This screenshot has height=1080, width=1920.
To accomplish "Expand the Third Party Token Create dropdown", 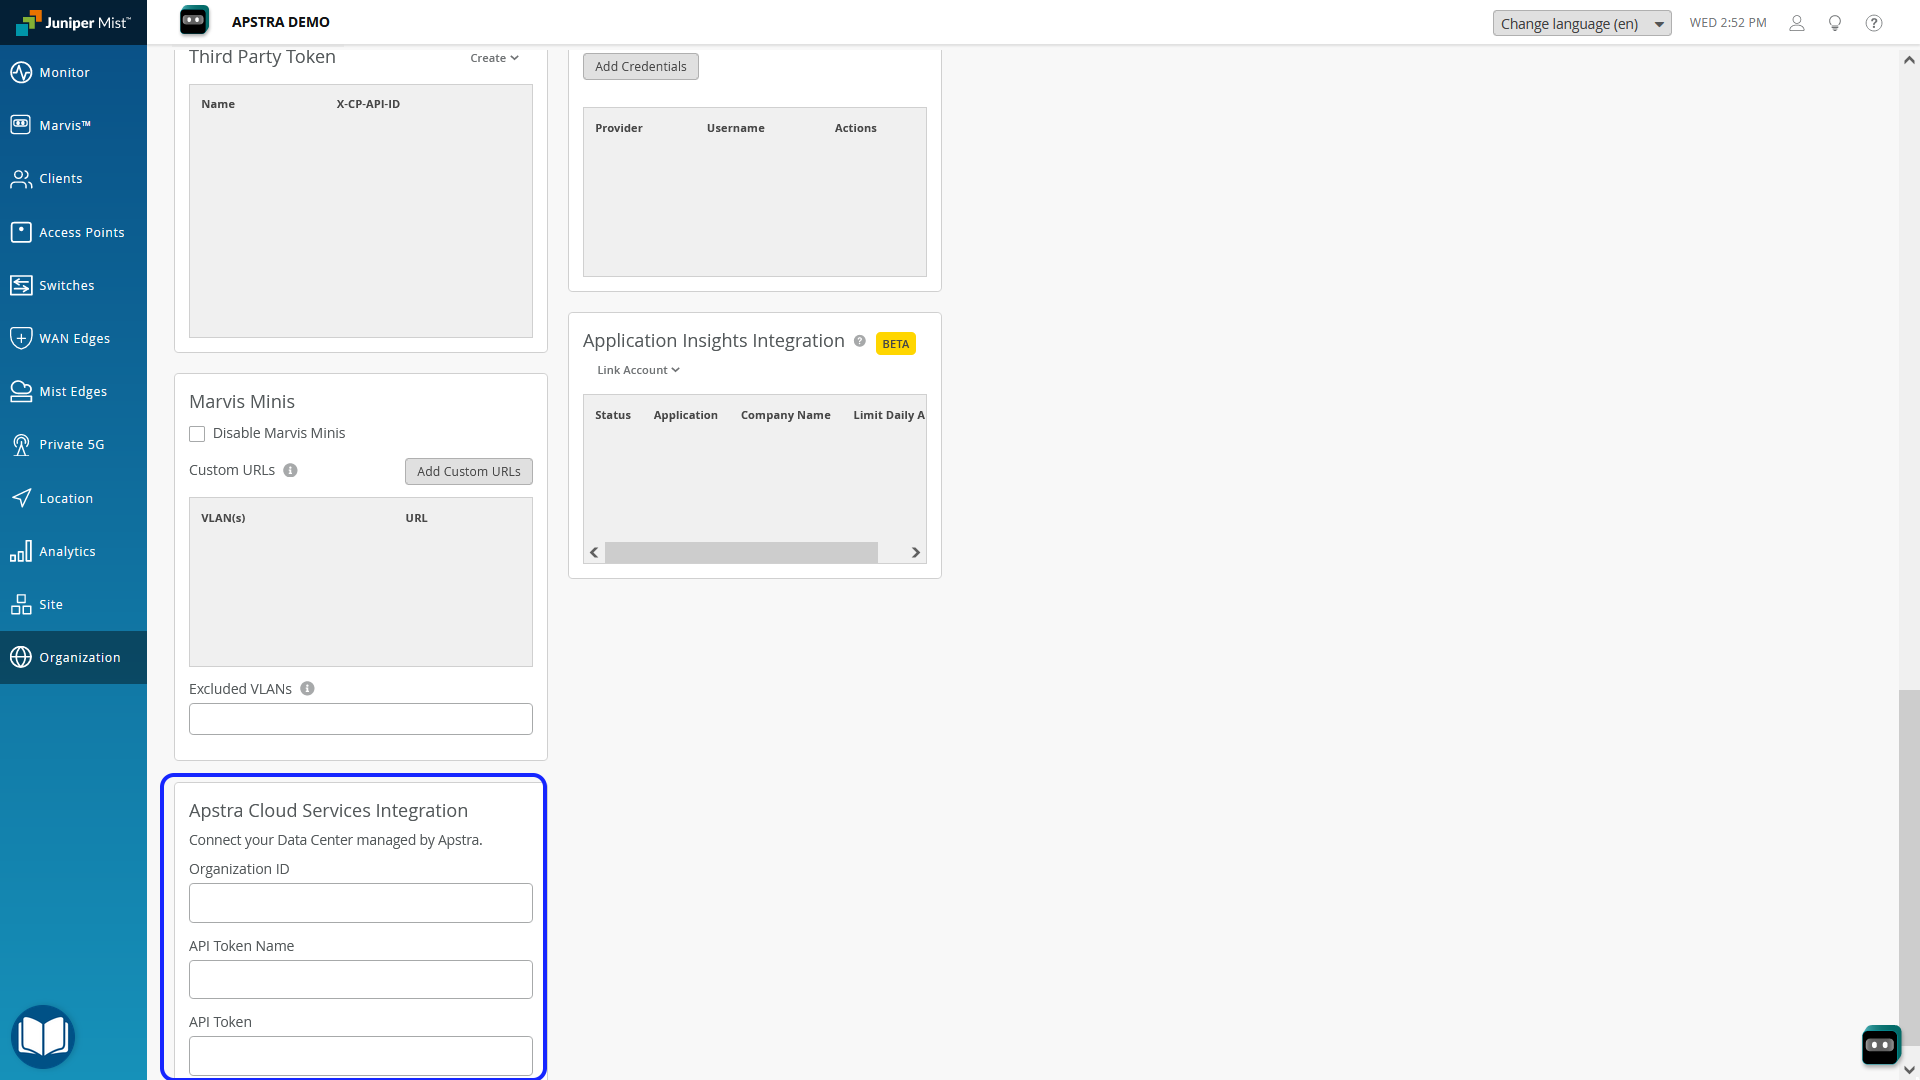I will point(494,58).
